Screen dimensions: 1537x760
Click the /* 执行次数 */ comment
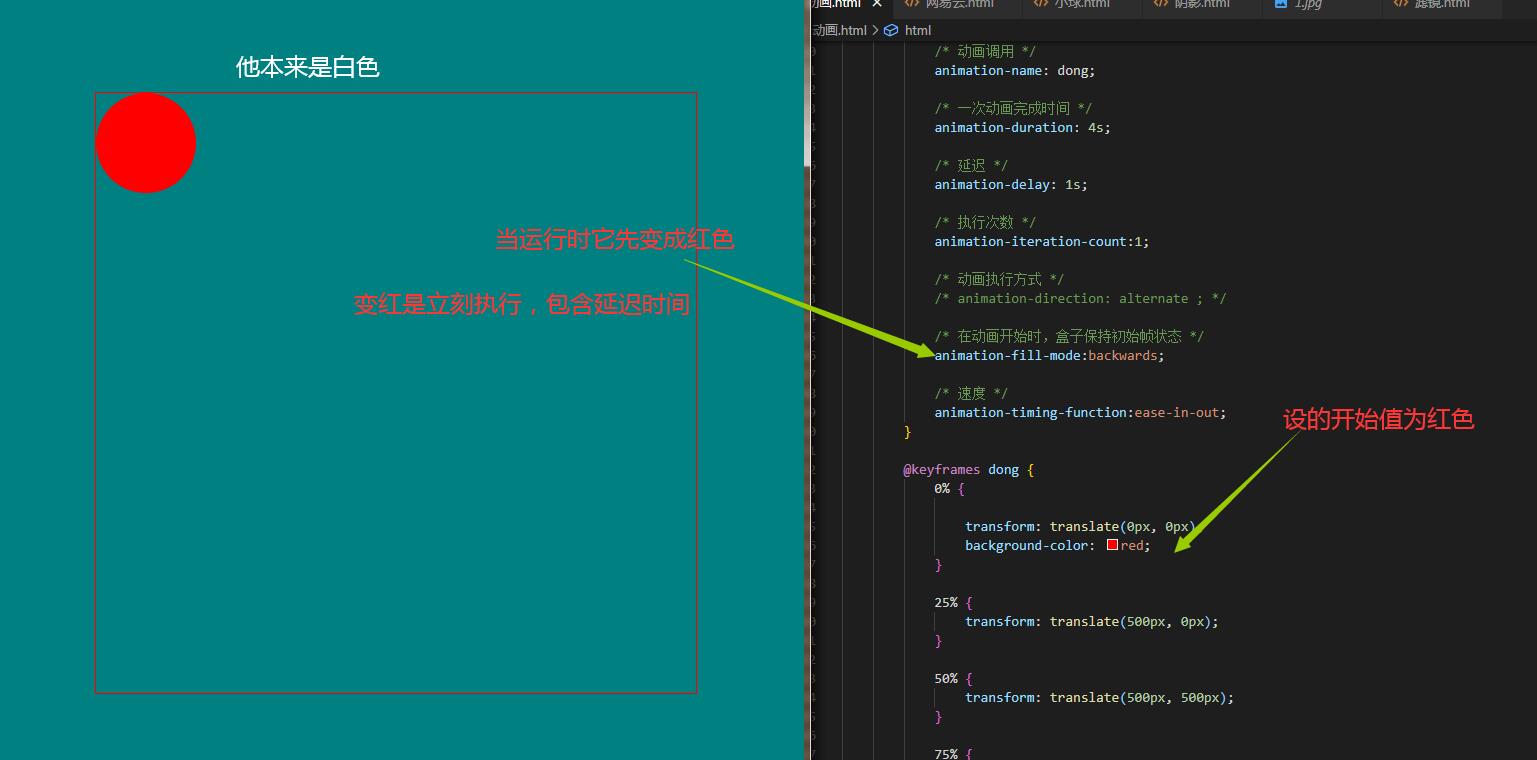pyautogui.click(x=985, y=222)
